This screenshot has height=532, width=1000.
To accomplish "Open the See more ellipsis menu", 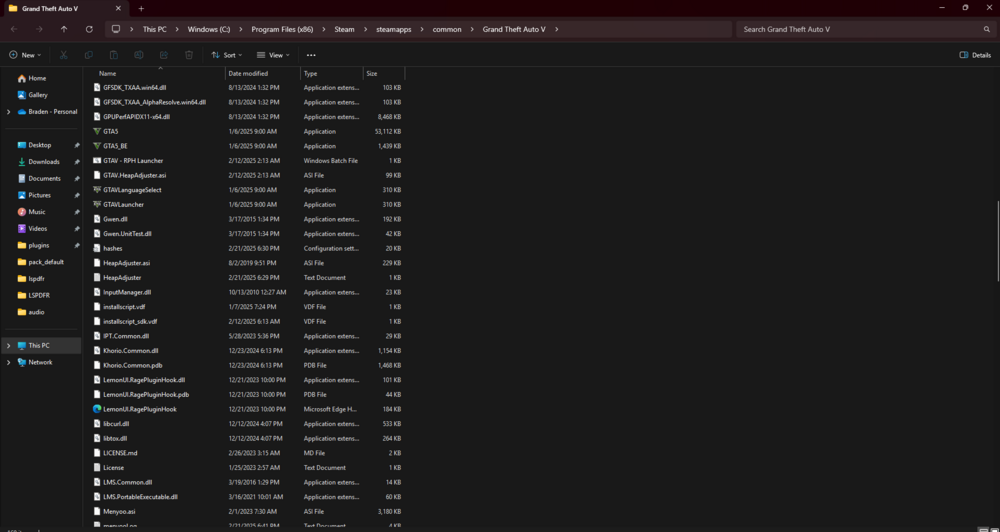I will 311,55.
